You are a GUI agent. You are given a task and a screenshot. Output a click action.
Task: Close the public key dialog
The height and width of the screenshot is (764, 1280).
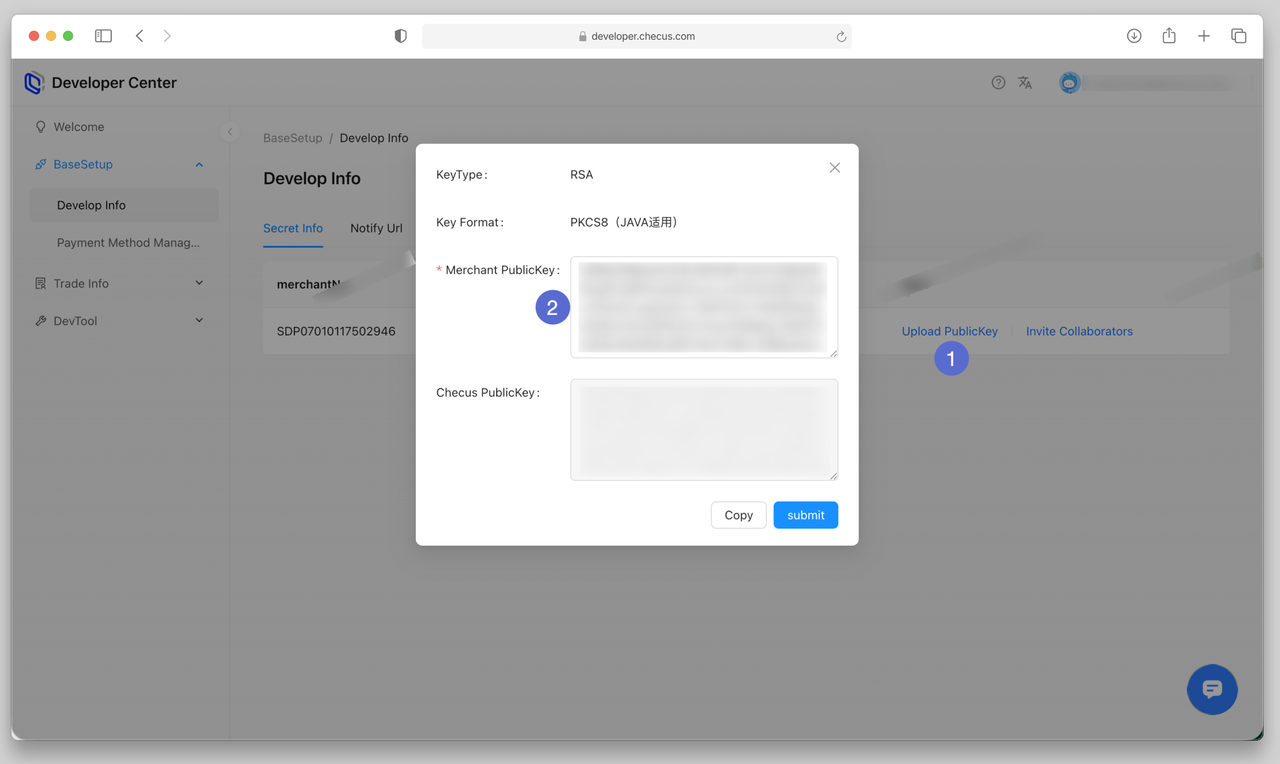click(x=834, y=168)
